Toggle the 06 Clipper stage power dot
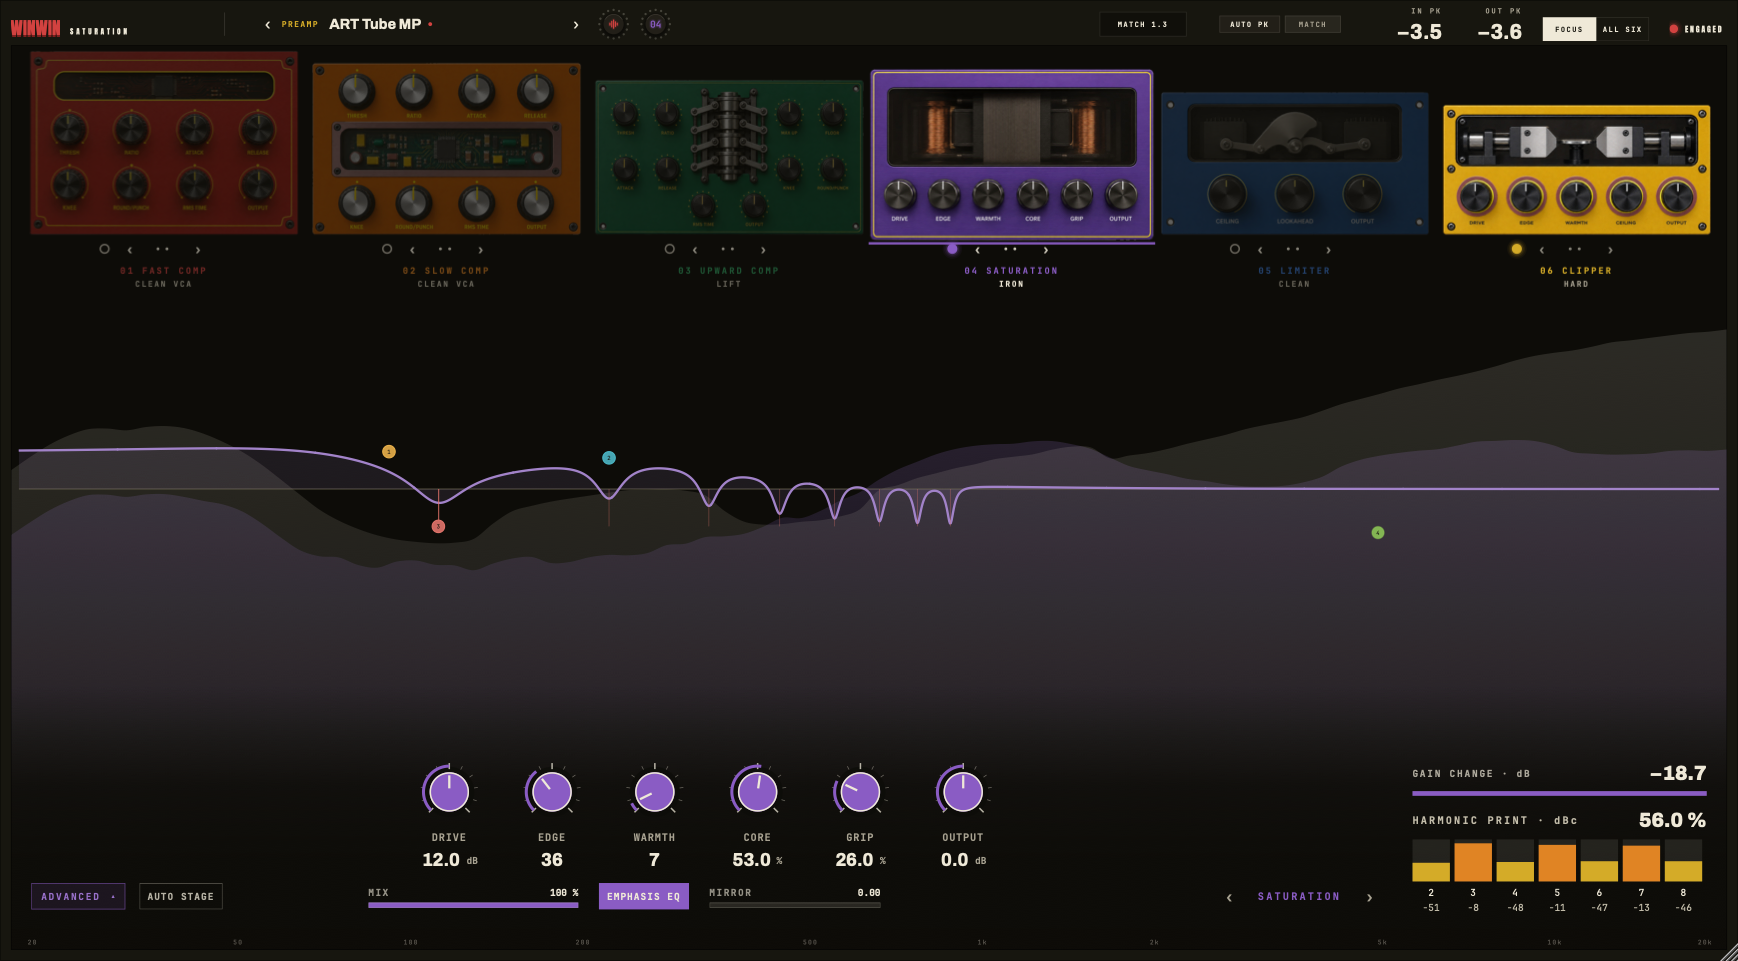1738x961 pixels. tap(1517, 249)
